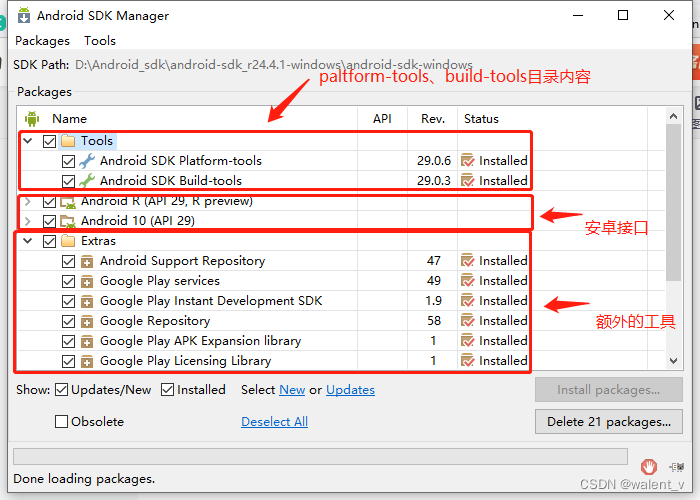700x500 pixels.
Task: Toggle the Updates/New show filter
Action: 61,390
